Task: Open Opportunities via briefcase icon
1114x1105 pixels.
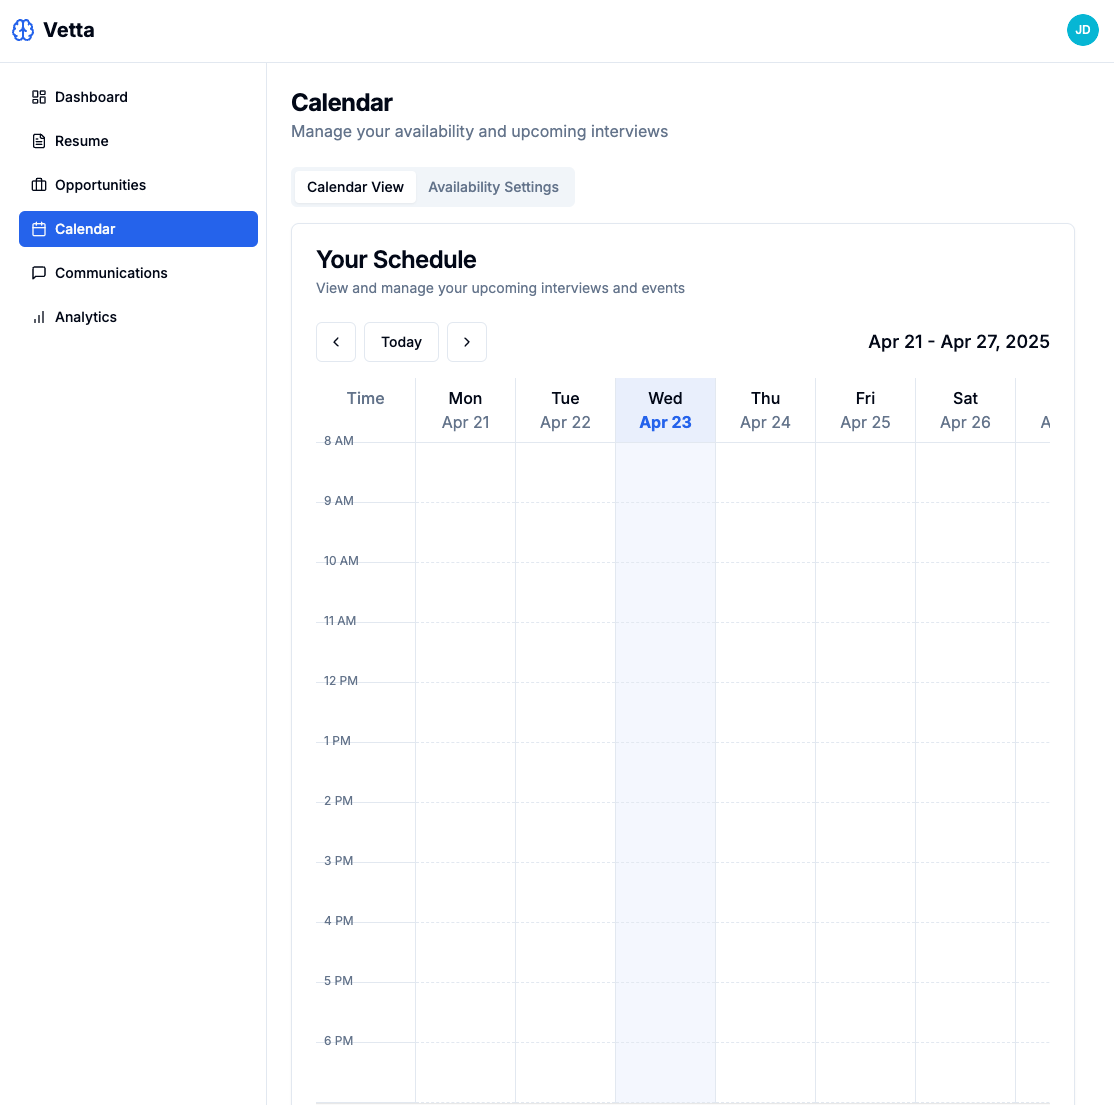Action: point(39,185)
